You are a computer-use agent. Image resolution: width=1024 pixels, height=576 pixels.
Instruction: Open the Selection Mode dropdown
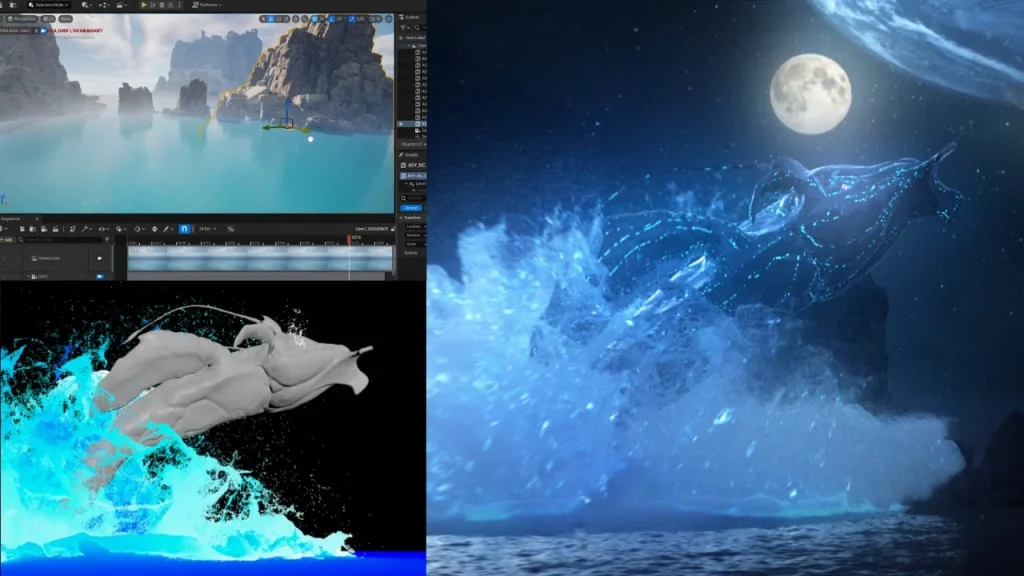point(47,5)
